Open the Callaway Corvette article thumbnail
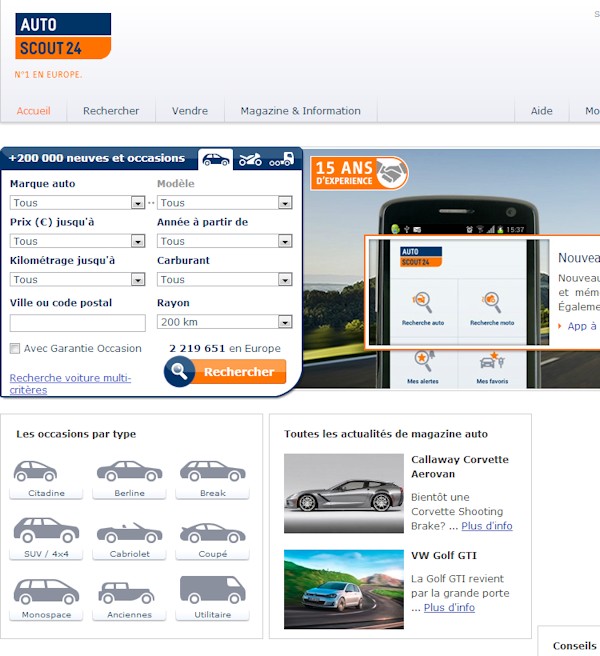Screen dimensions: 600x656 (x=343, y=494)
